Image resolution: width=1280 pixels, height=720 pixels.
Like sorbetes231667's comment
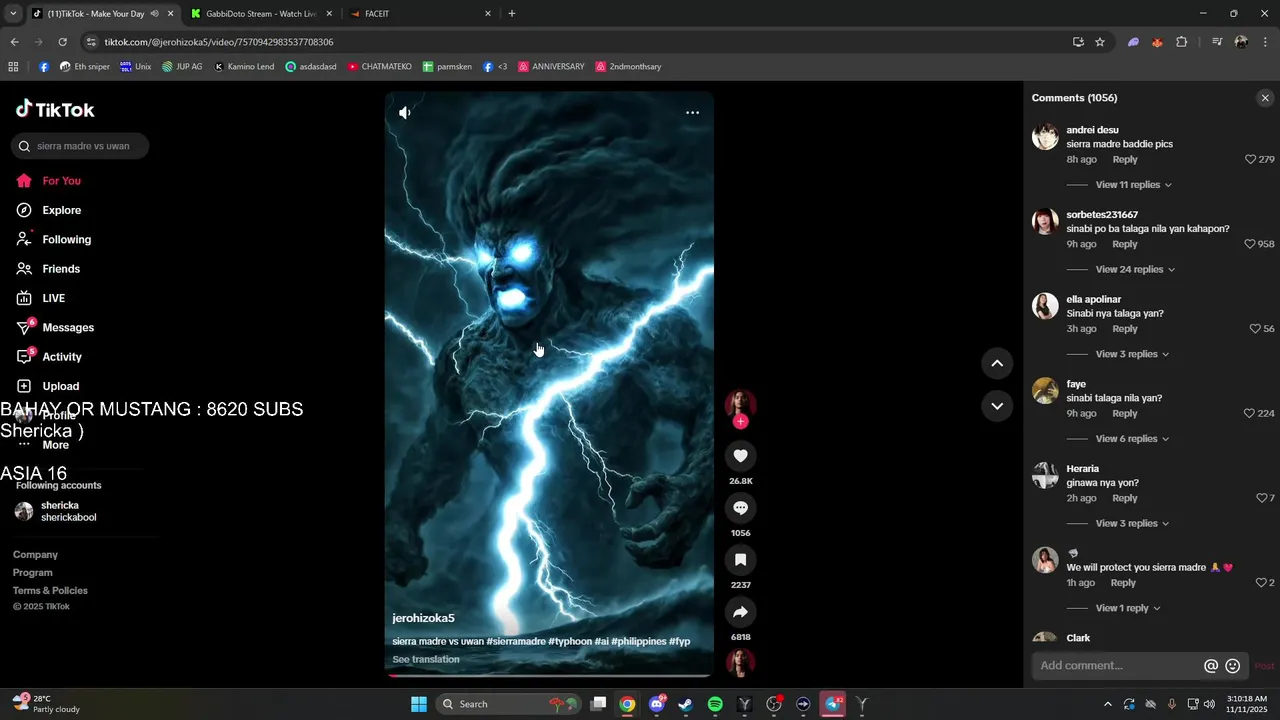[1250, 244]
